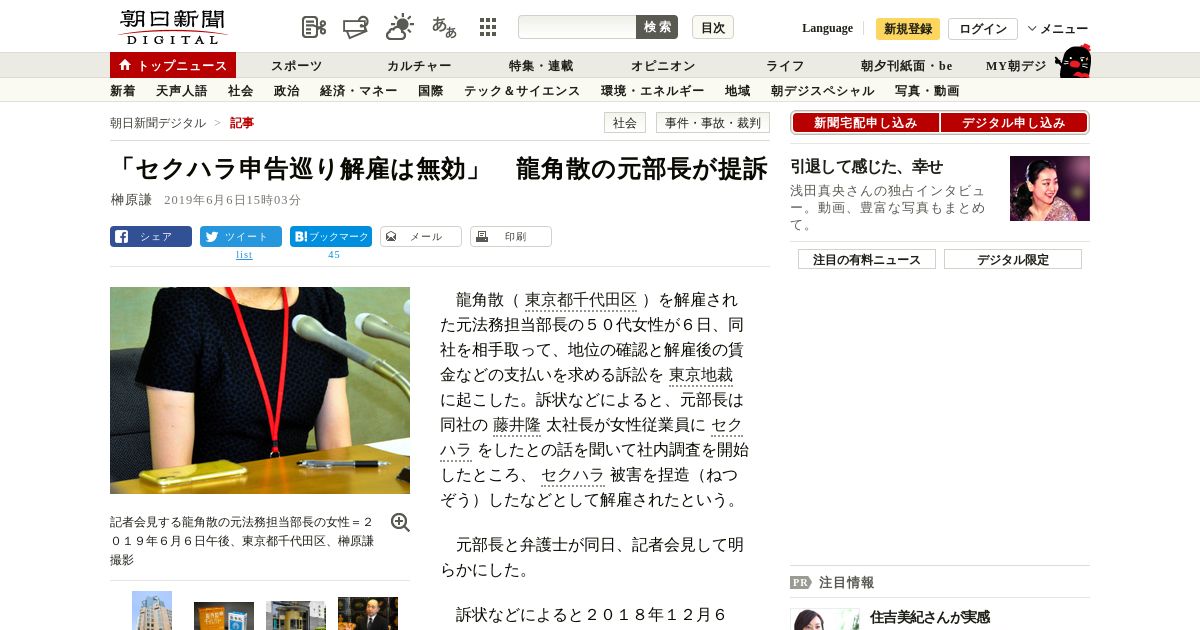Click 新規登録 registration button
This screenshot has height=630, width=1200.
click(908, 29)
